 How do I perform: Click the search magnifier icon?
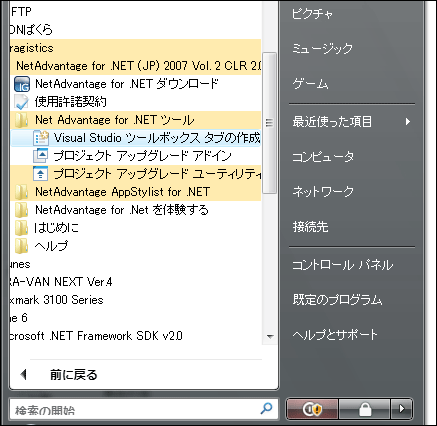pos(266,408)
